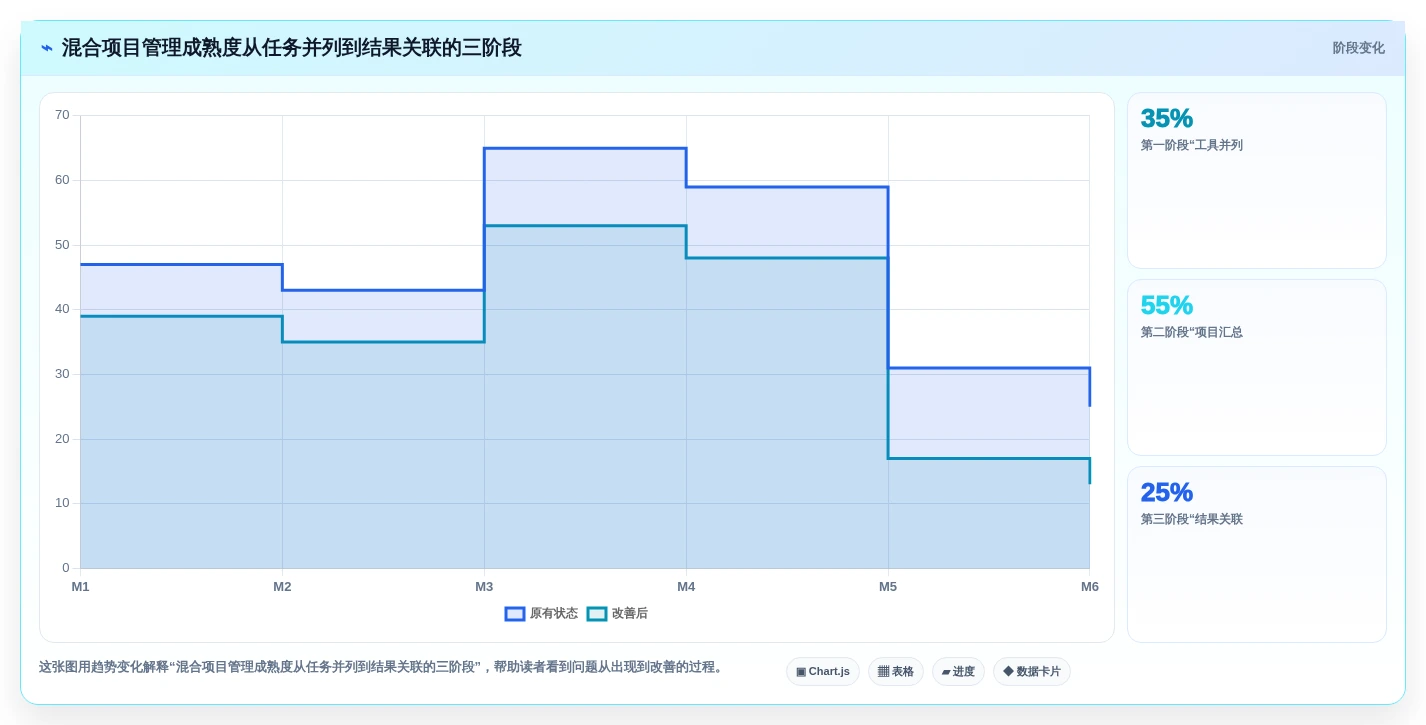
Task: Click the 原有状态 blue legend swatch
Action: tap(515, 614)
